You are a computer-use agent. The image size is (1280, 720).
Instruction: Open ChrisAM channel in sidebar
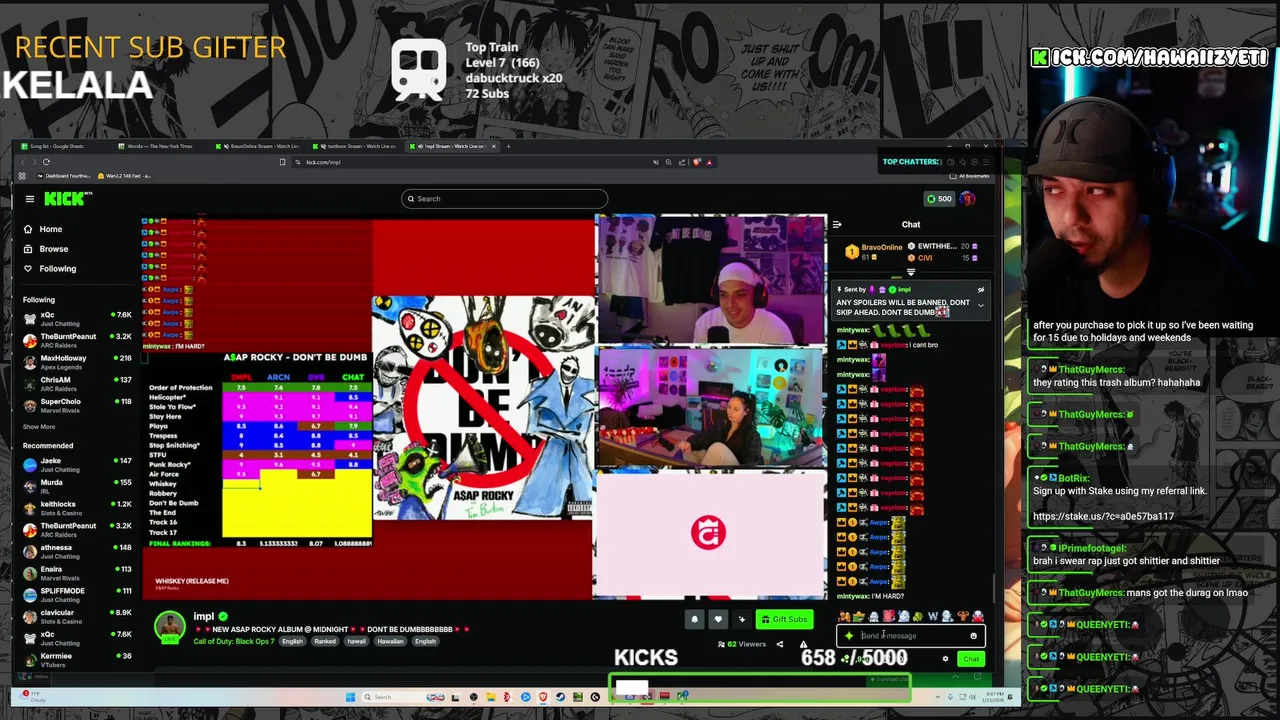point(78,383)
